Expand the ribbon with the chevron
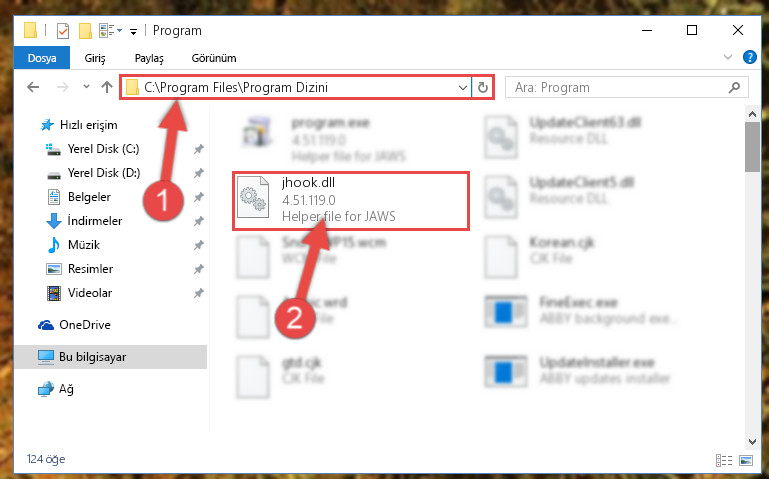The image size is (769, 479). (727, 57)
